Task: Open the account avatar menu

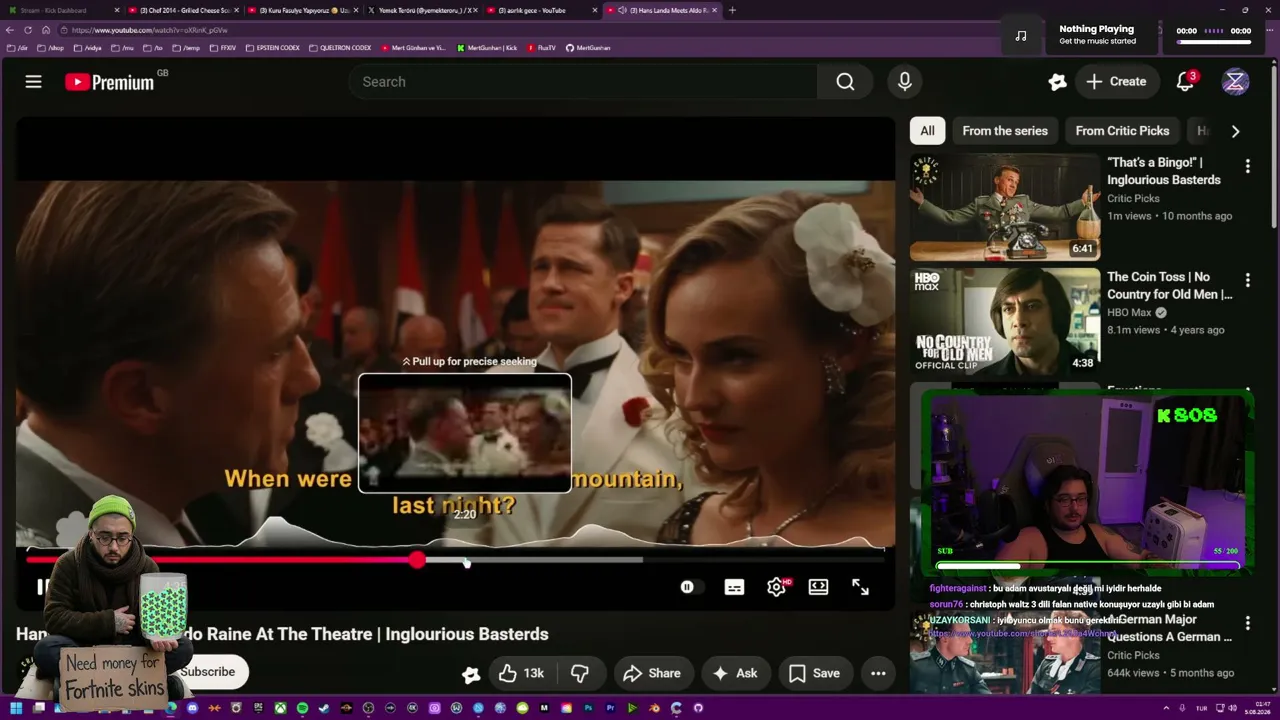Action: click(x=1235, y=82)
